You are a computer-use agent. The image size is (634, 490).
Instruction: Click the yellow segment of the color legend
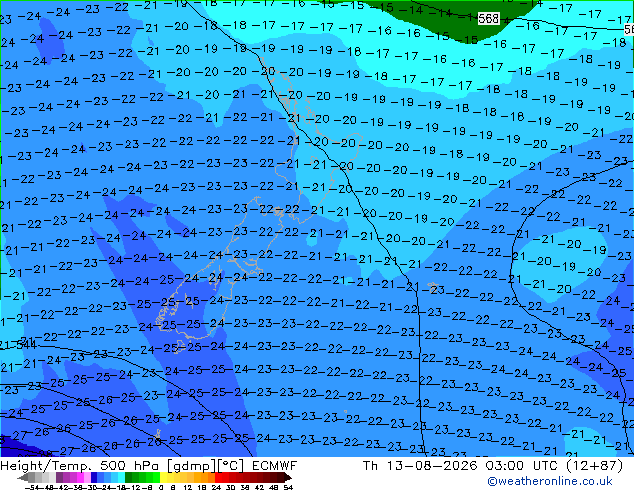point(163,477)
